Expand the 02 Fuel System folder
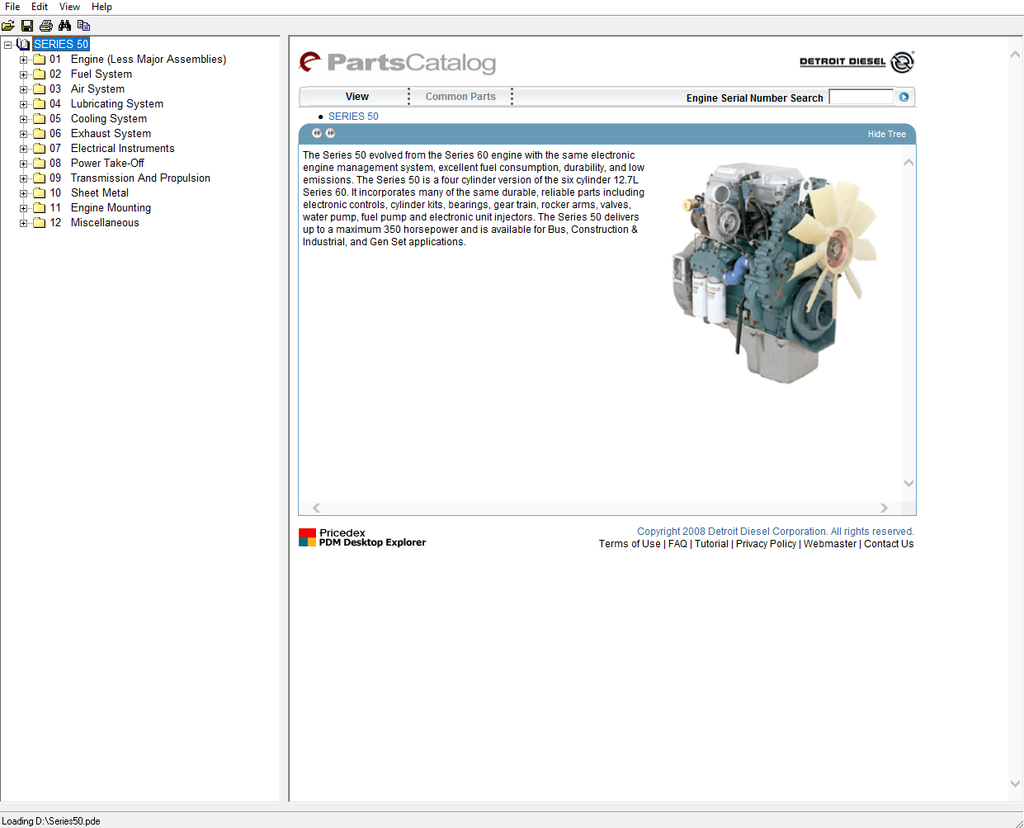Screen dimensions: 1024x828 24,74
